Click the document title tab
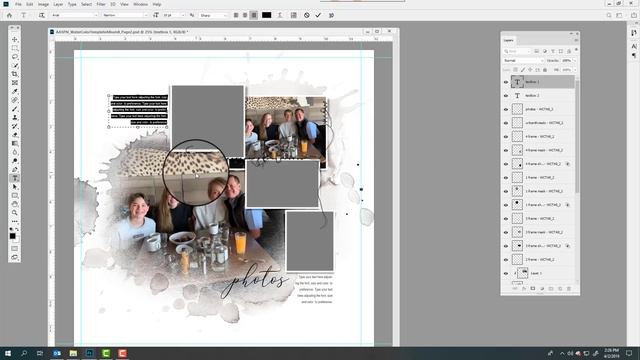This screenshot has width=640, height=360. [121, 31]
